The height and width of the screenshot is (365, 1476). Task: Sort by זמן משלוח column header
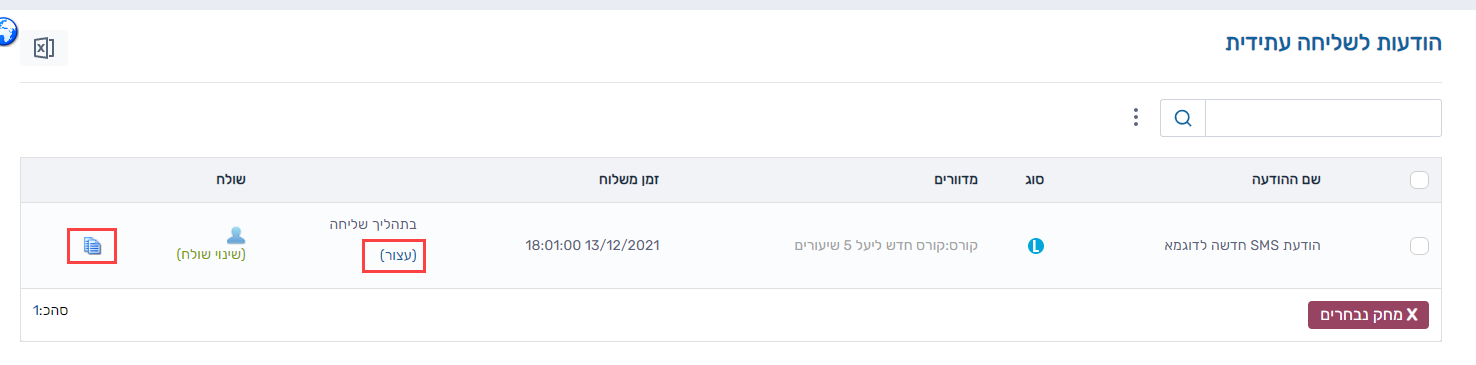click(628, 180)
